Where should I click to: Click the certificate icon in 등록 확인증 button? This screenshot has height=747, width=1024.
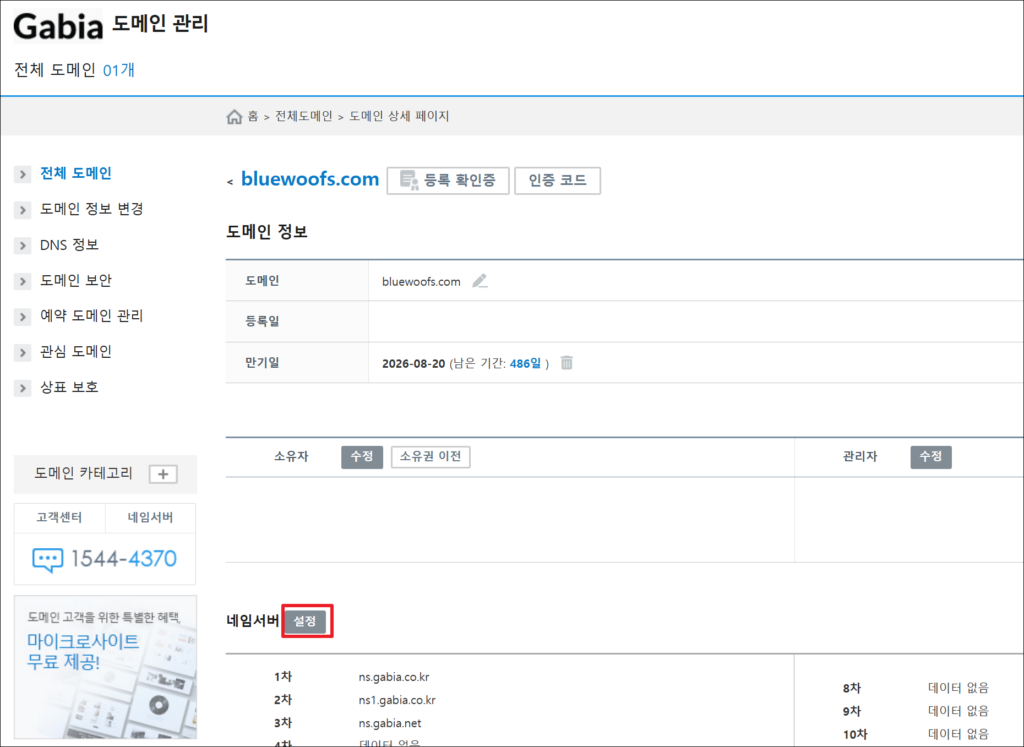point(409,180)
